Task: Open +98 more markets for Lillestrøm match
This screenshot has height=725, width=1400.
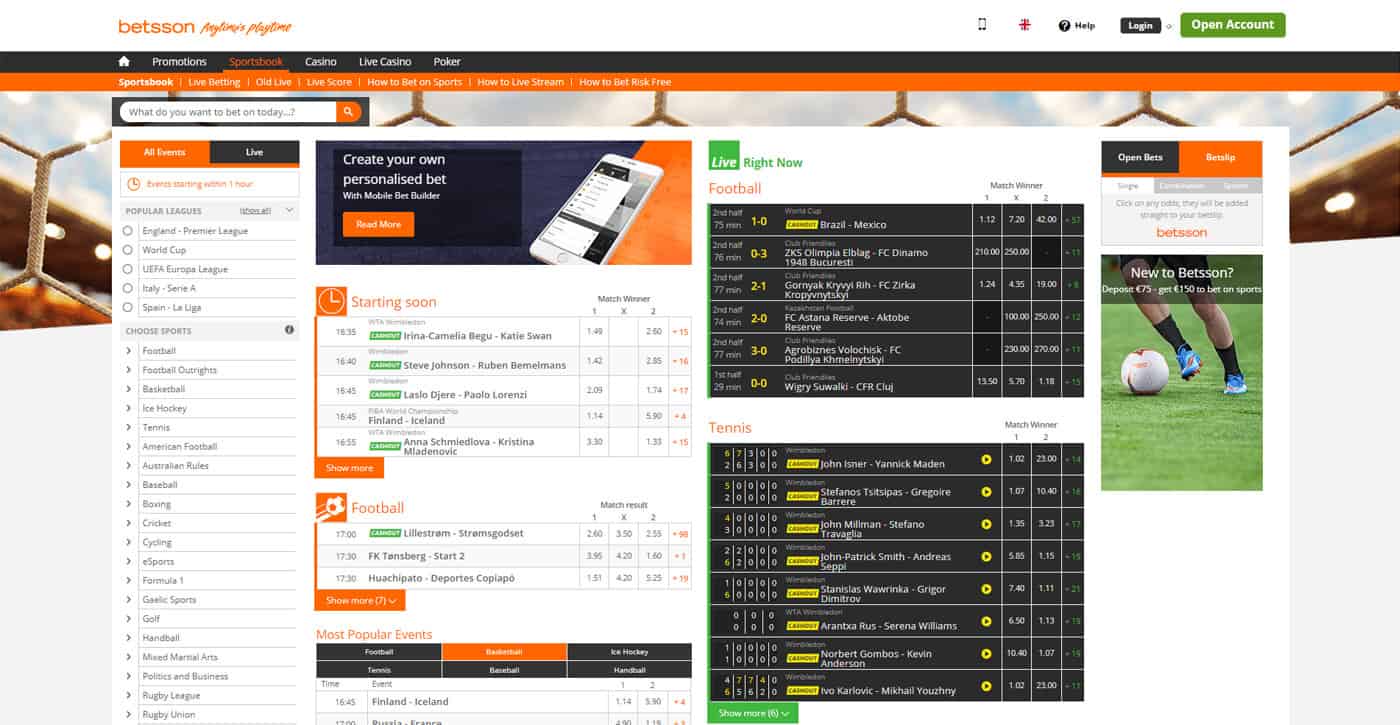Action: (680, 534)
